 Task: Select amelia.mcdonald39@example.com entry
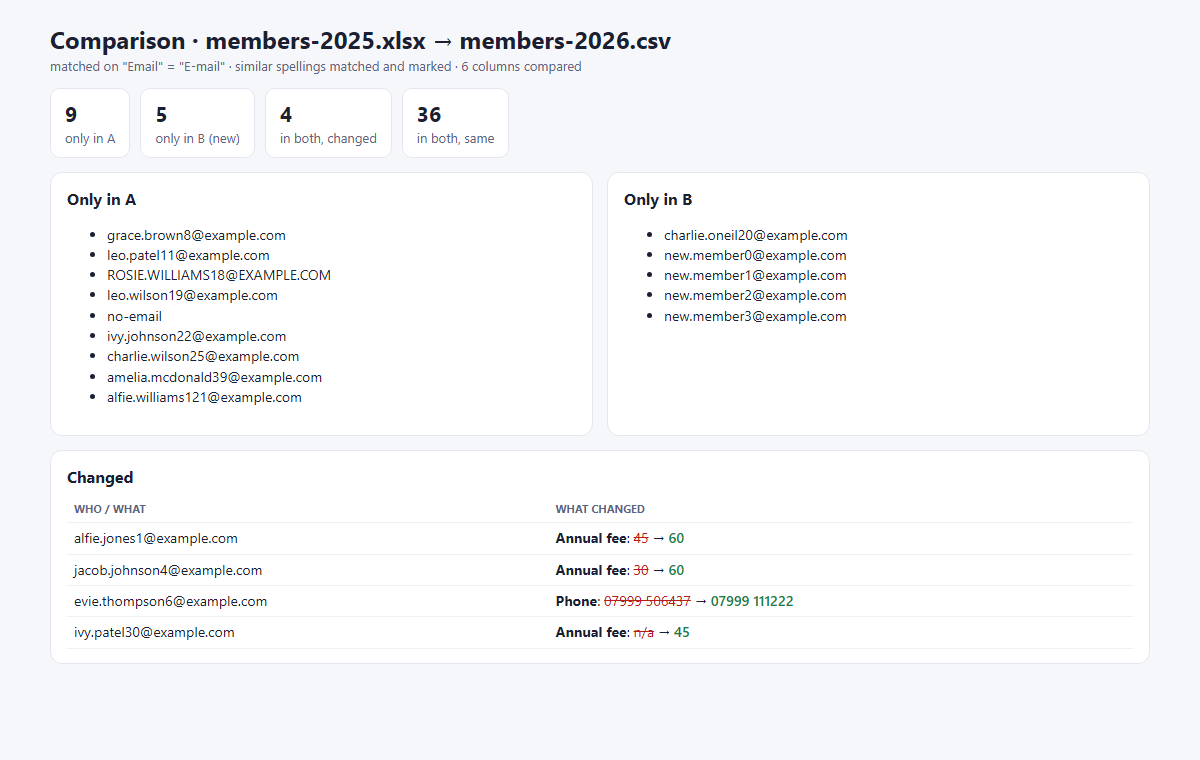(214, 377)
